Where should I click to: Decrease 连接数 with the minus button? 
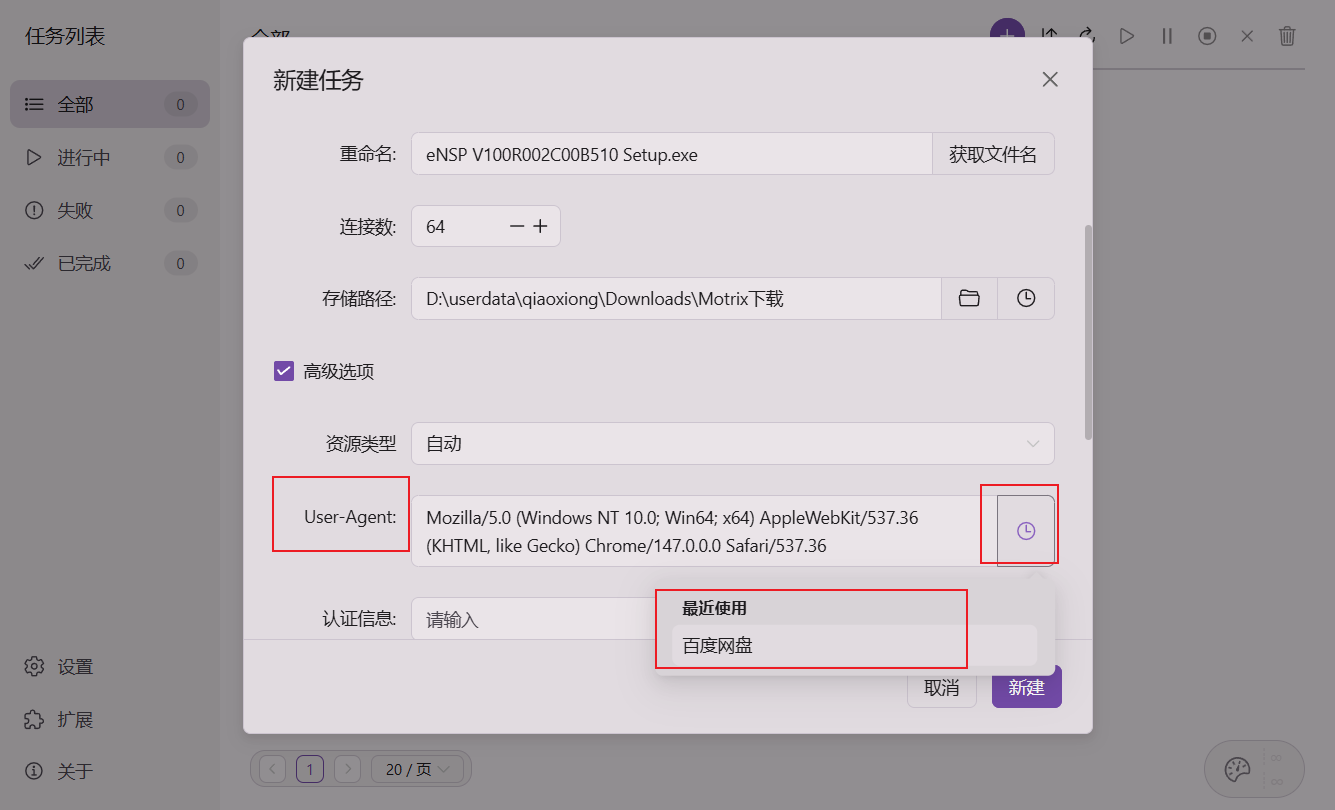517,226
